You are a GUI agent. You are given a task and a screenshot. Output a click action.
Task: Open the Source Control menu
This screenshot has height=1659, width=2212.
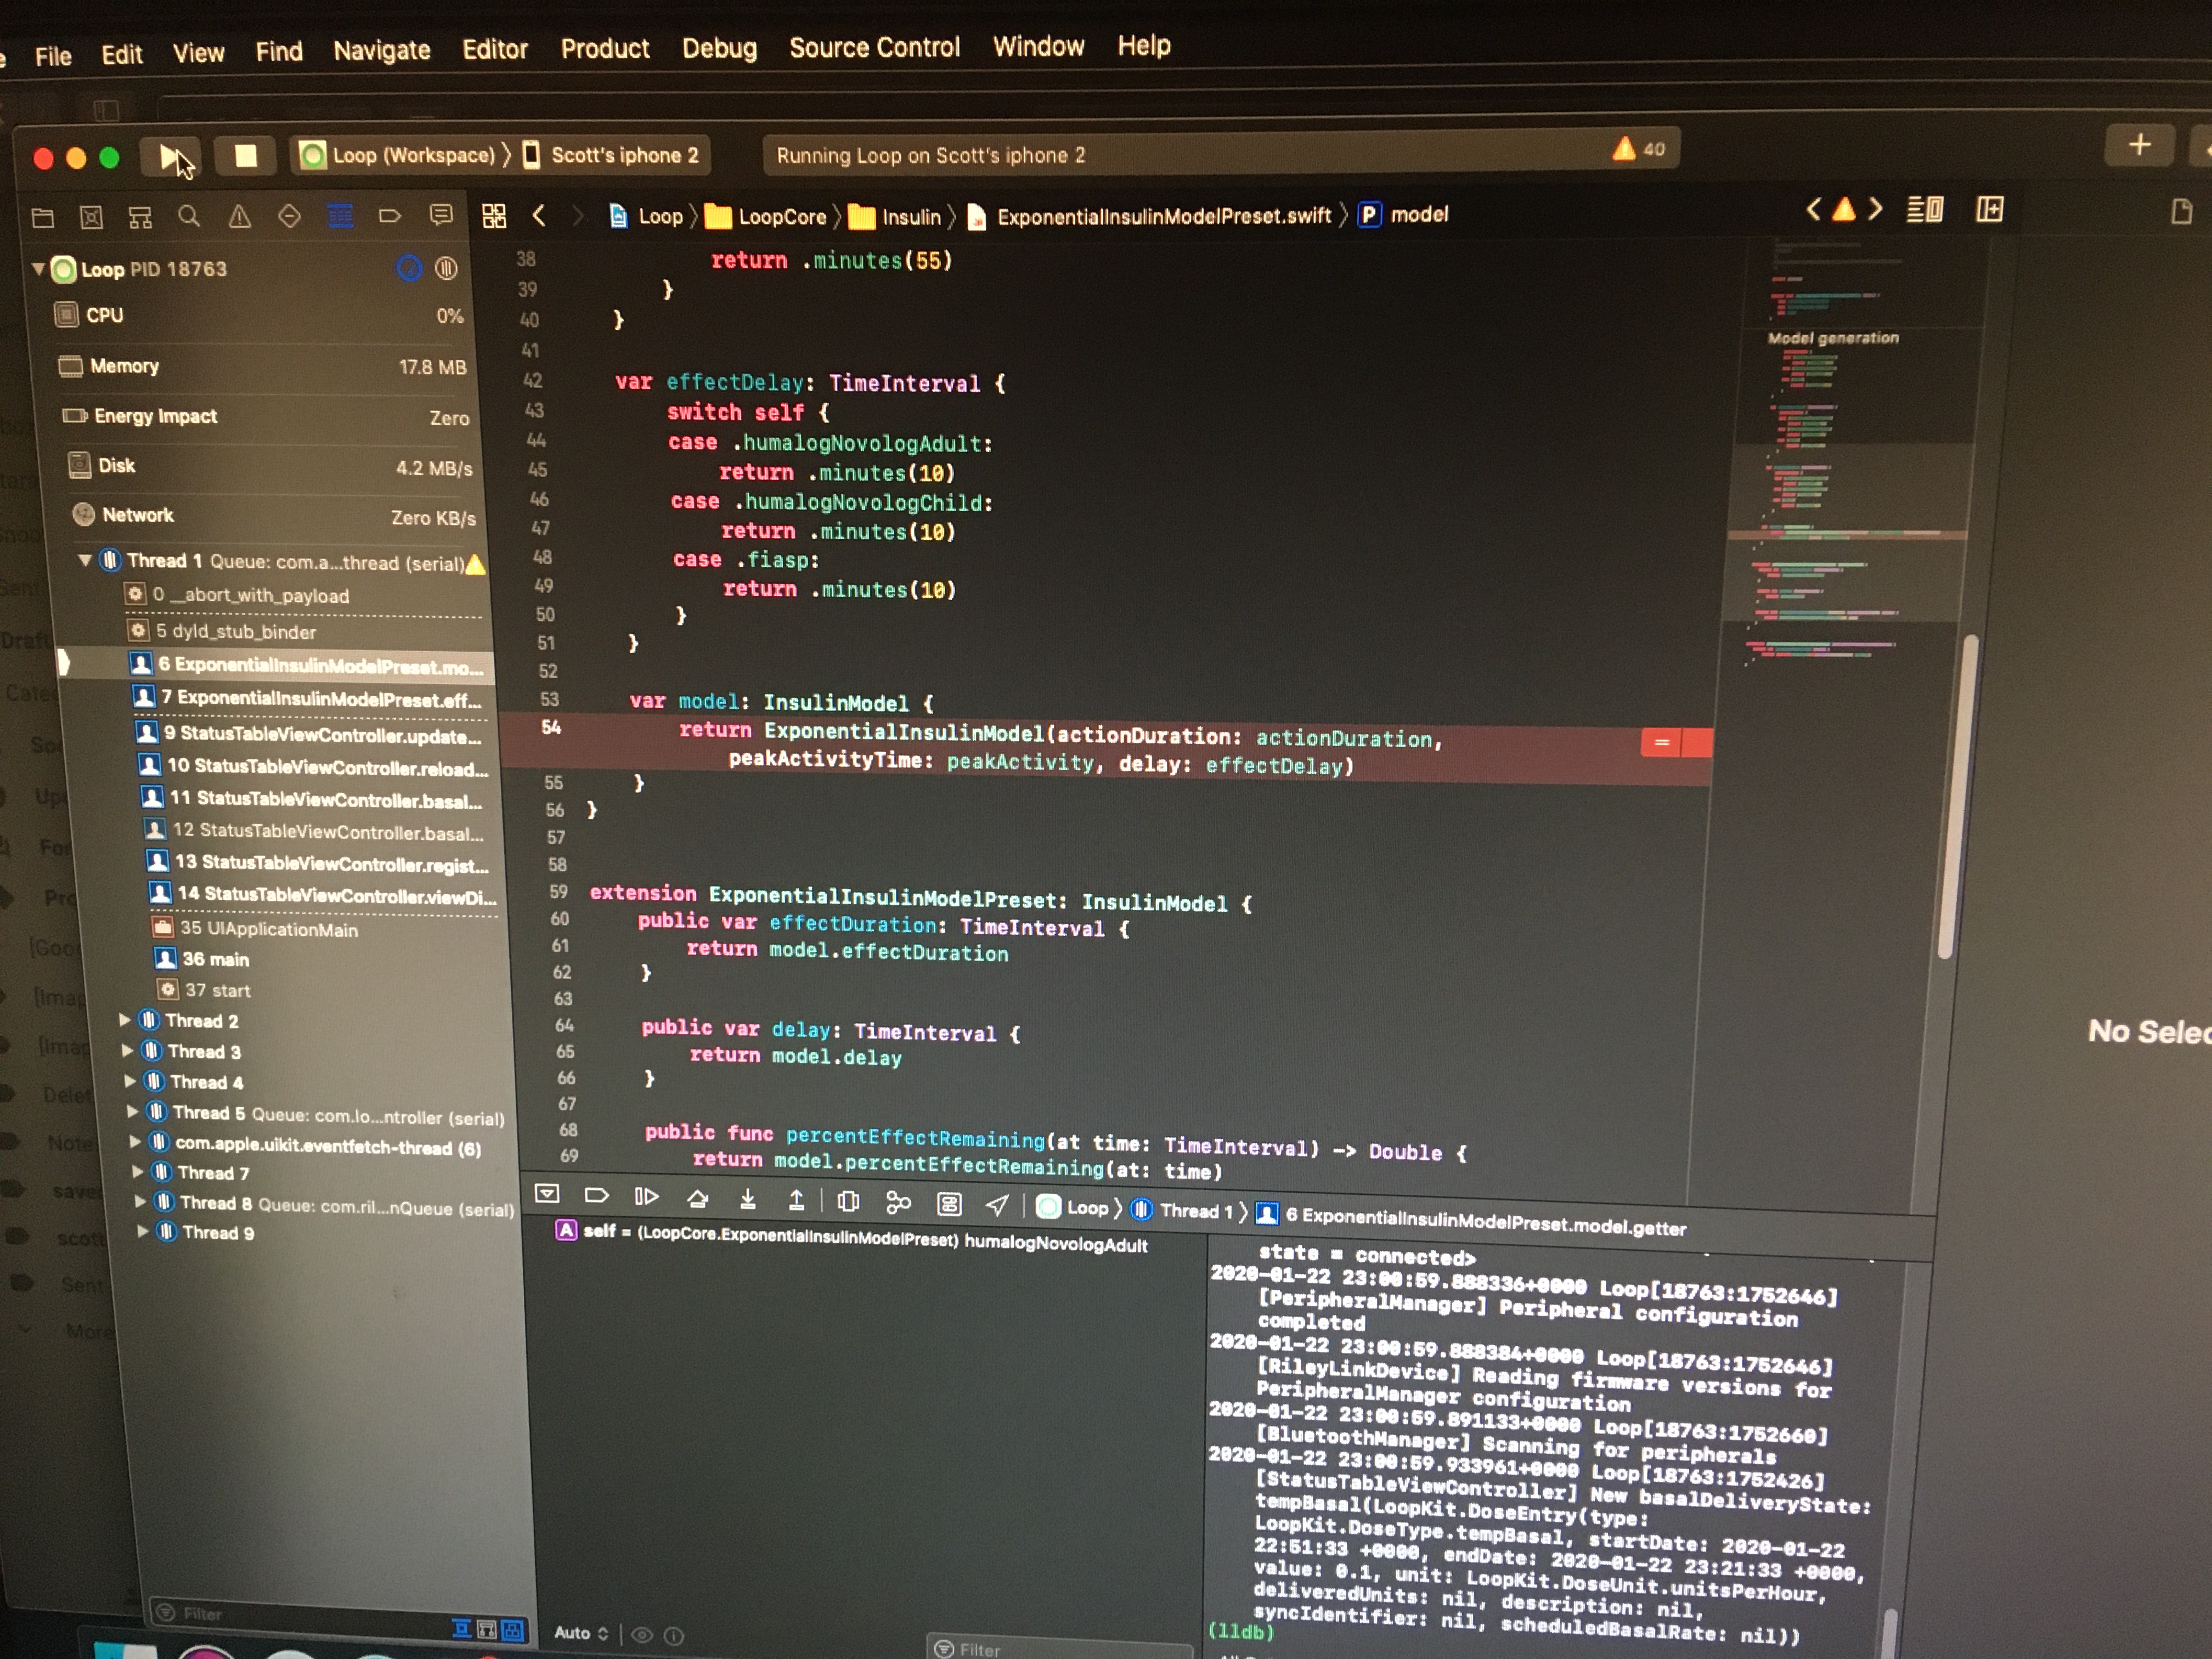874,47
